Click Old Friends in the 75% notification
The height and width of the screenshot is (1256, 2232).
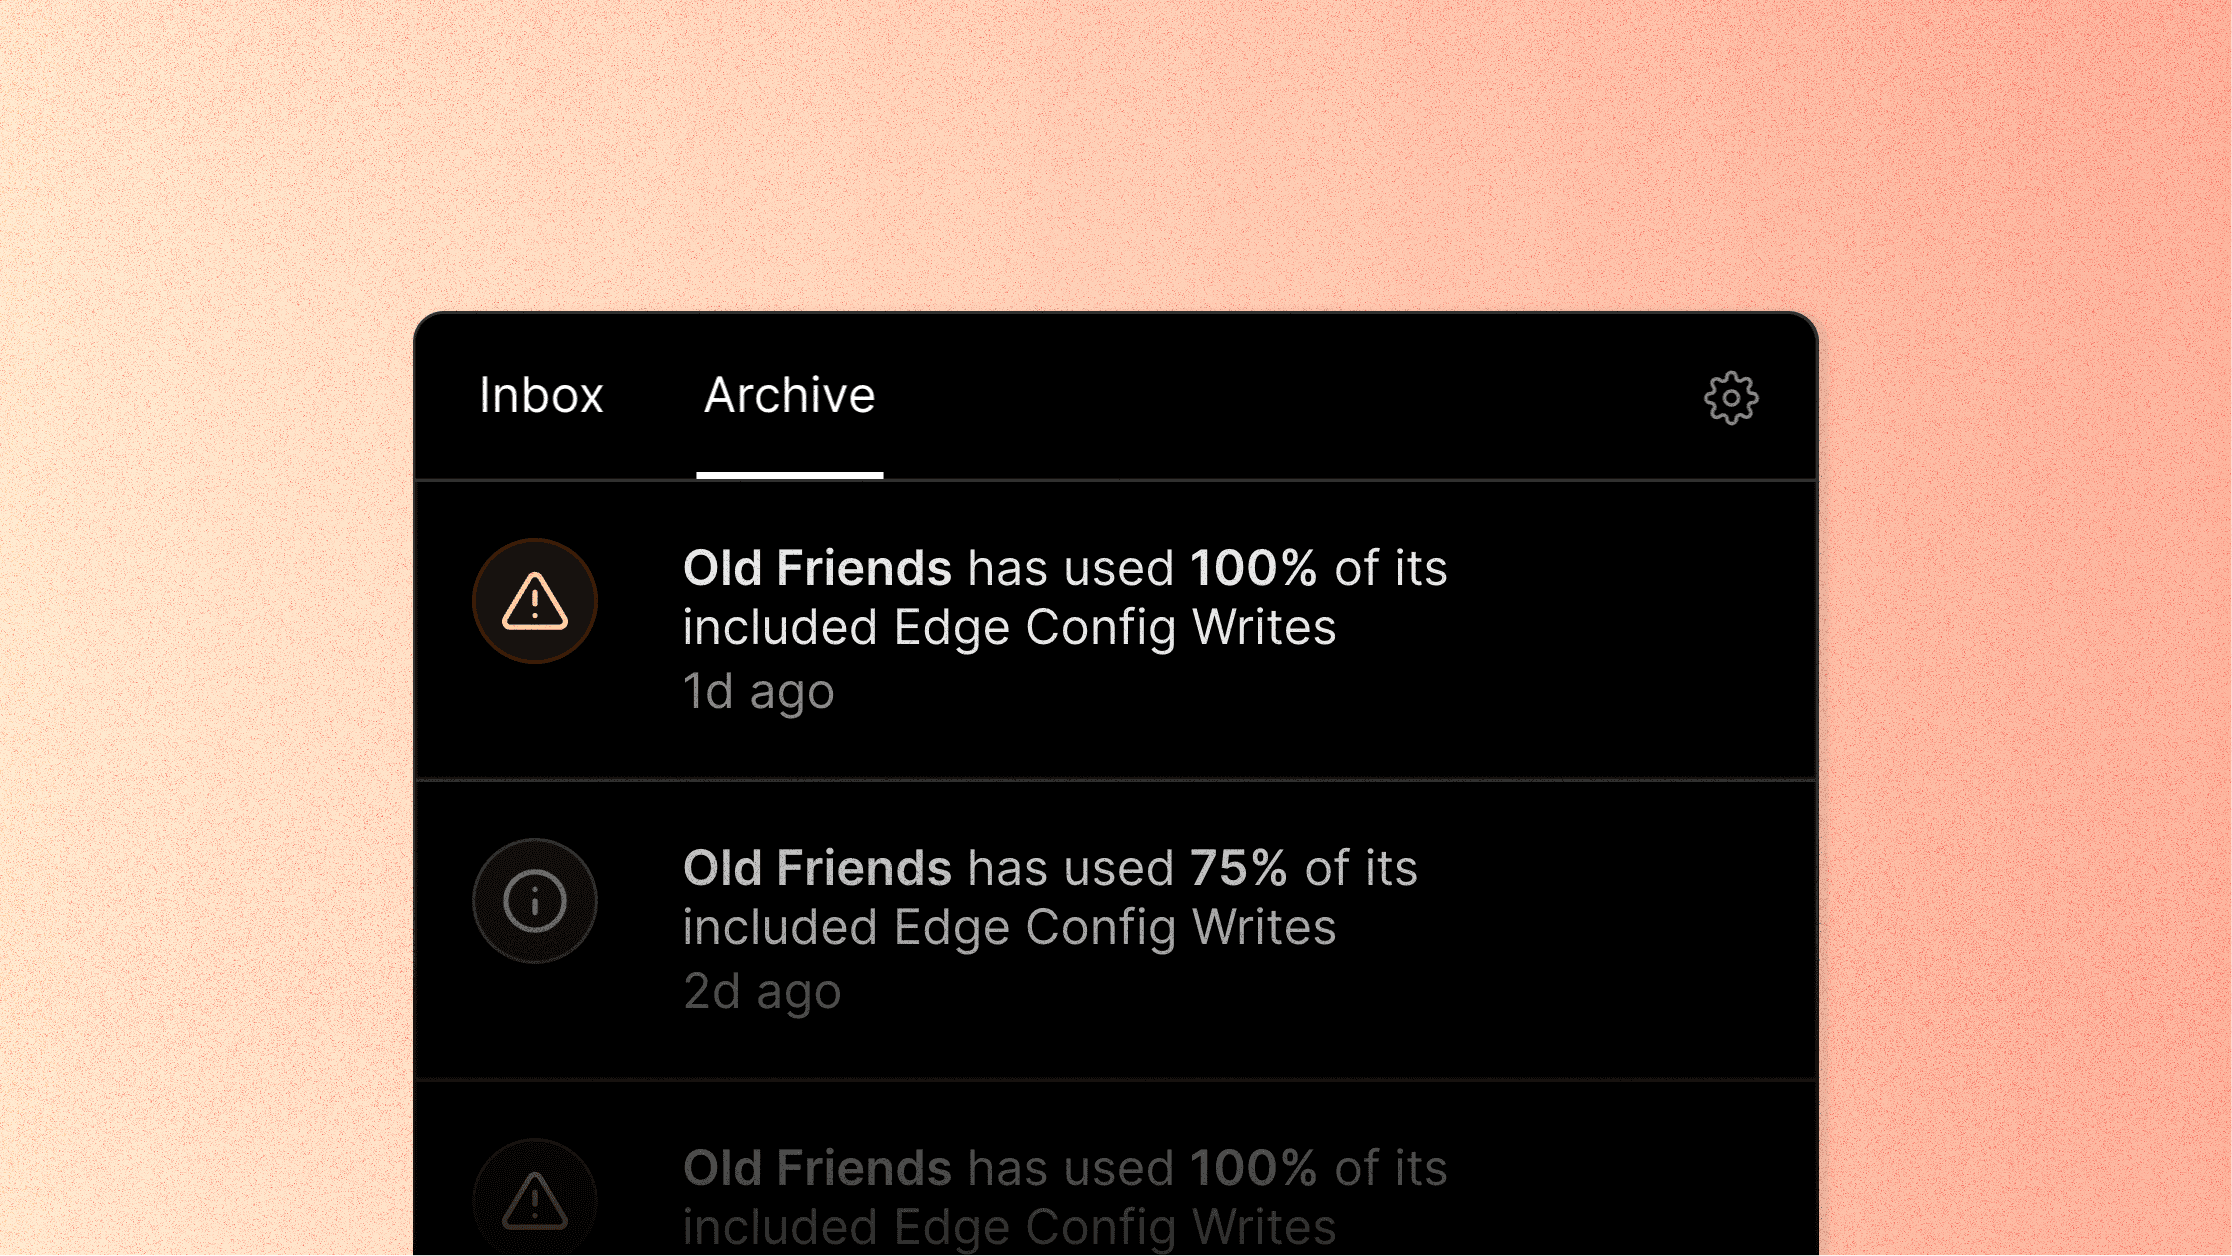817,868
